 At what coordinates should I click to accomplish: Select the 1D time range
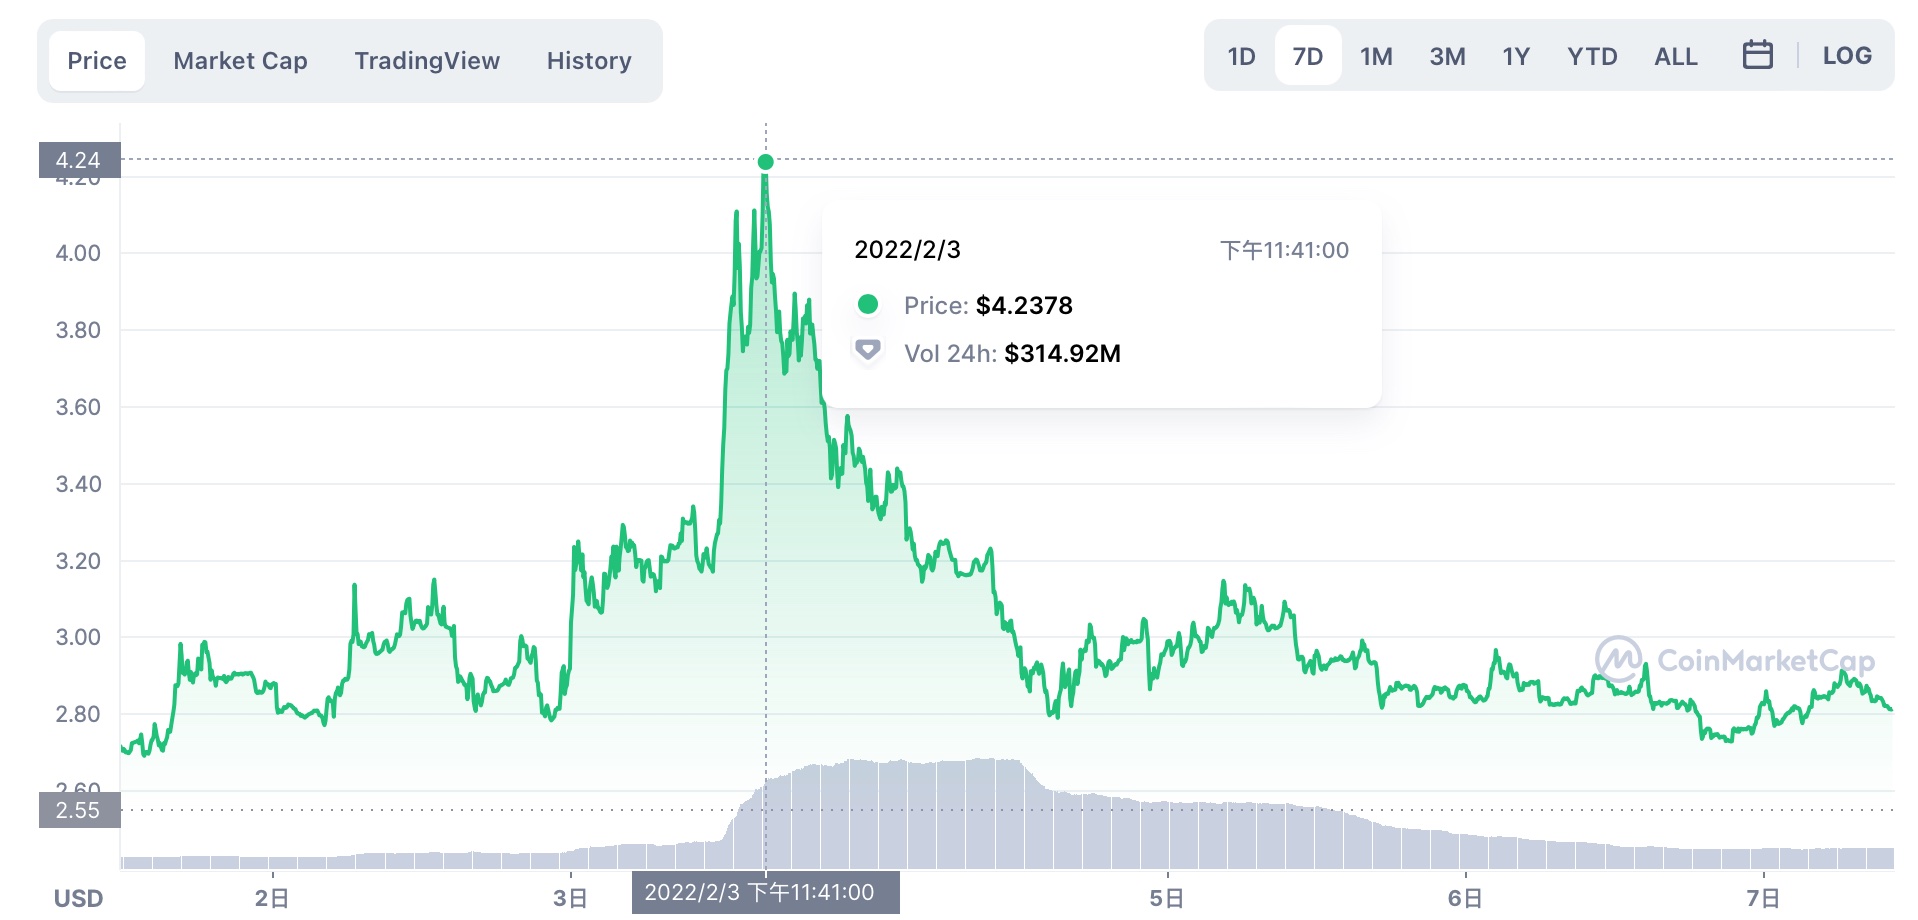pyautogui.click(x=1241, y=56)
